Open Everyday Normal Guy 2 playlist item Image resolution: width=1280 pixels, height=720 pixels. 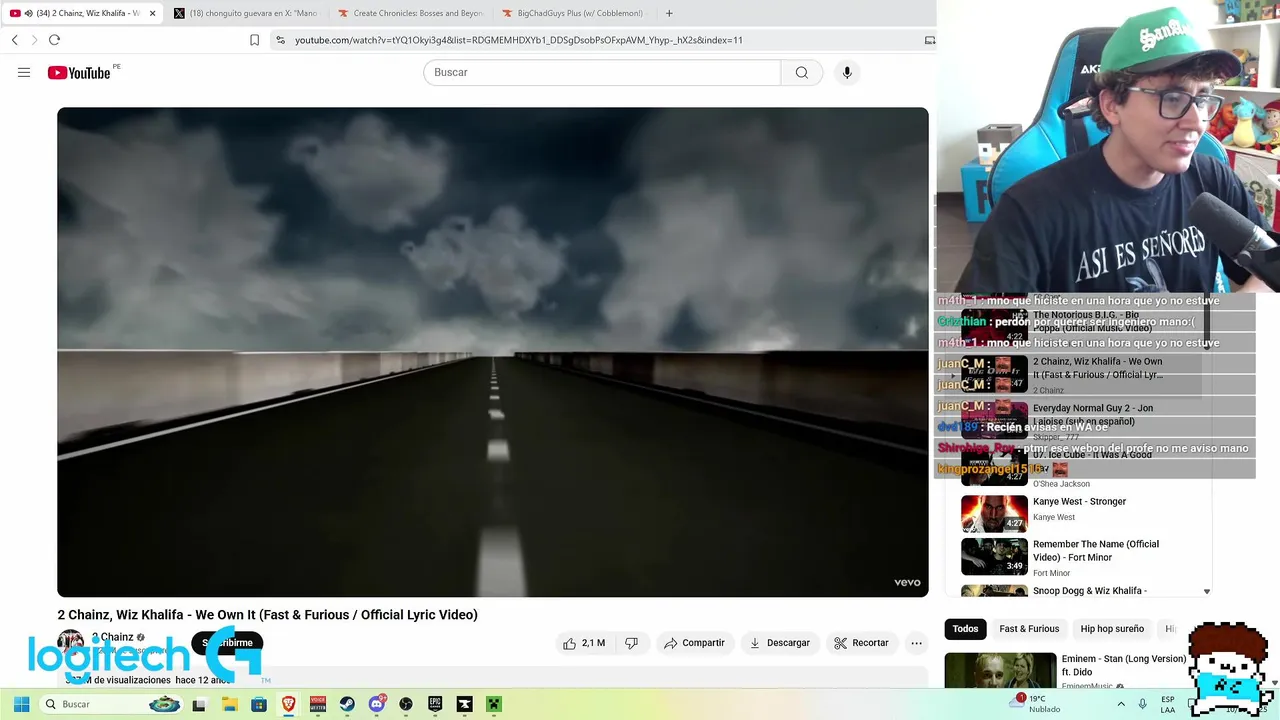click(x=1093, y=414)
